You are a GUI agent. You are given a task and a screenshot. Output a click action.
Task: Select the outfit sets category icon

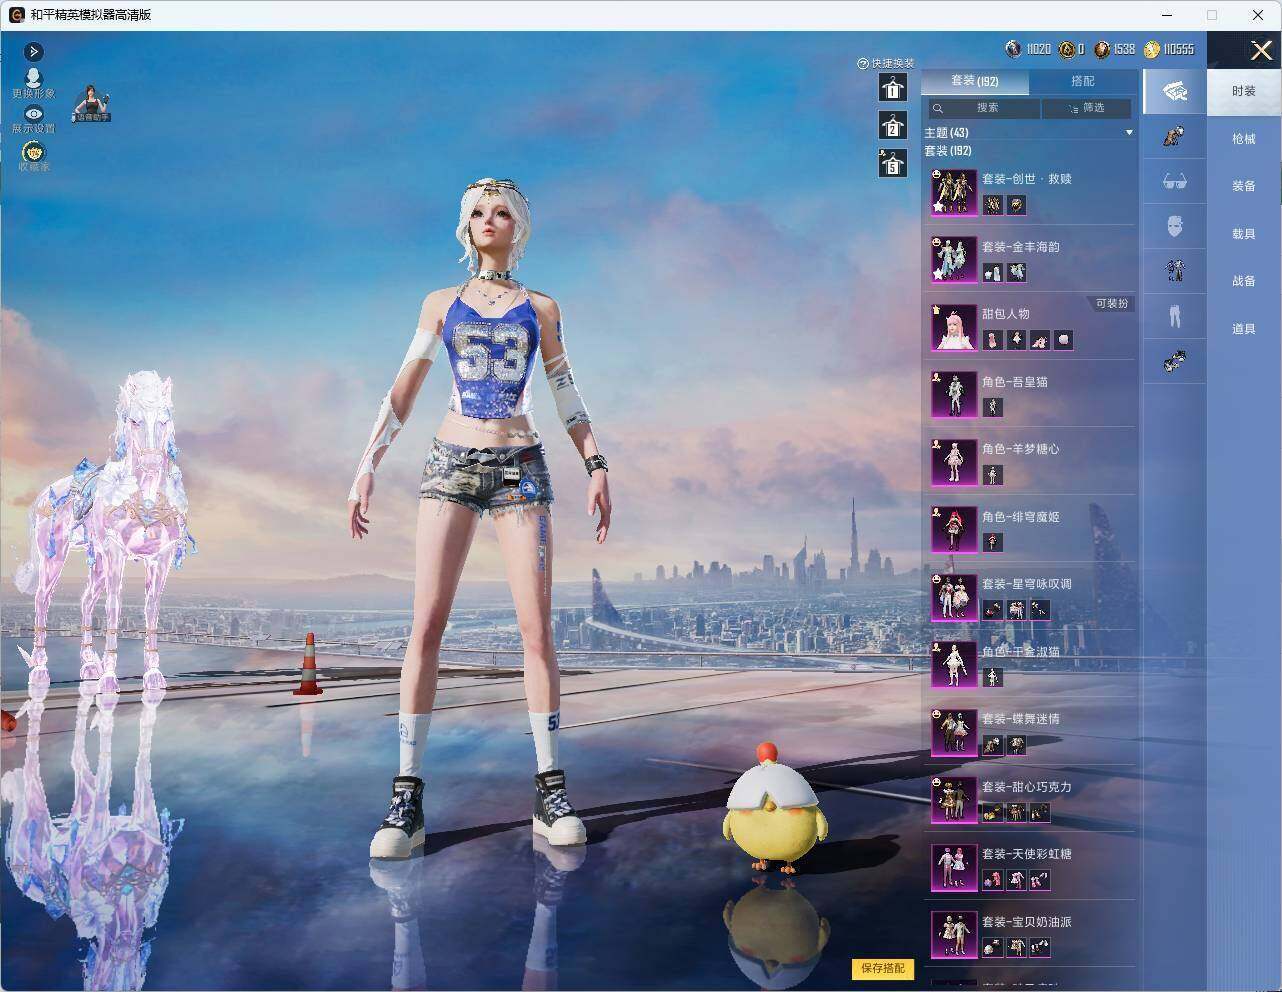1175,92
